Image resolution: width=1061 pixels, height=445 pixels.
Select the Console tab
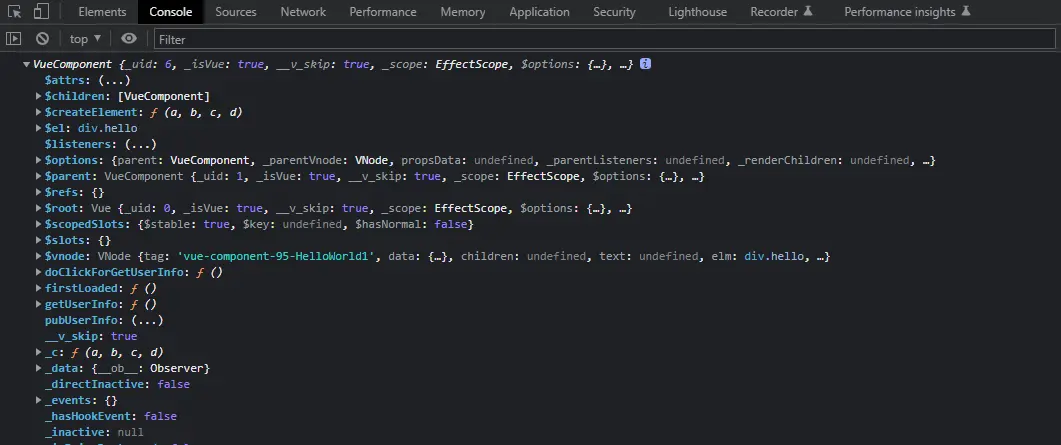[171, 11]
